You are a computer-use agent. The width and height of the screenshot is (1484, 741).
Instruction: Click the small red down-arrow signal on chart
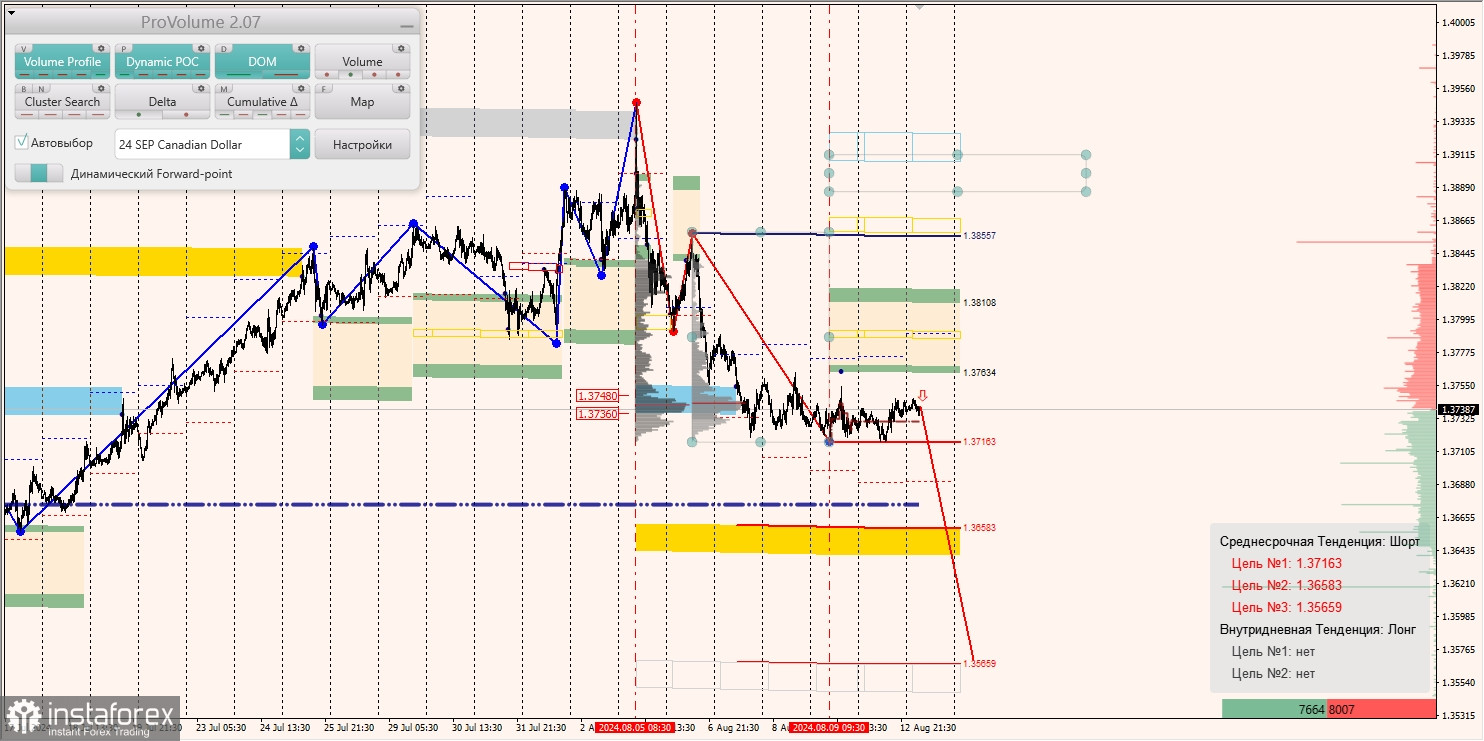coord(922,396)
